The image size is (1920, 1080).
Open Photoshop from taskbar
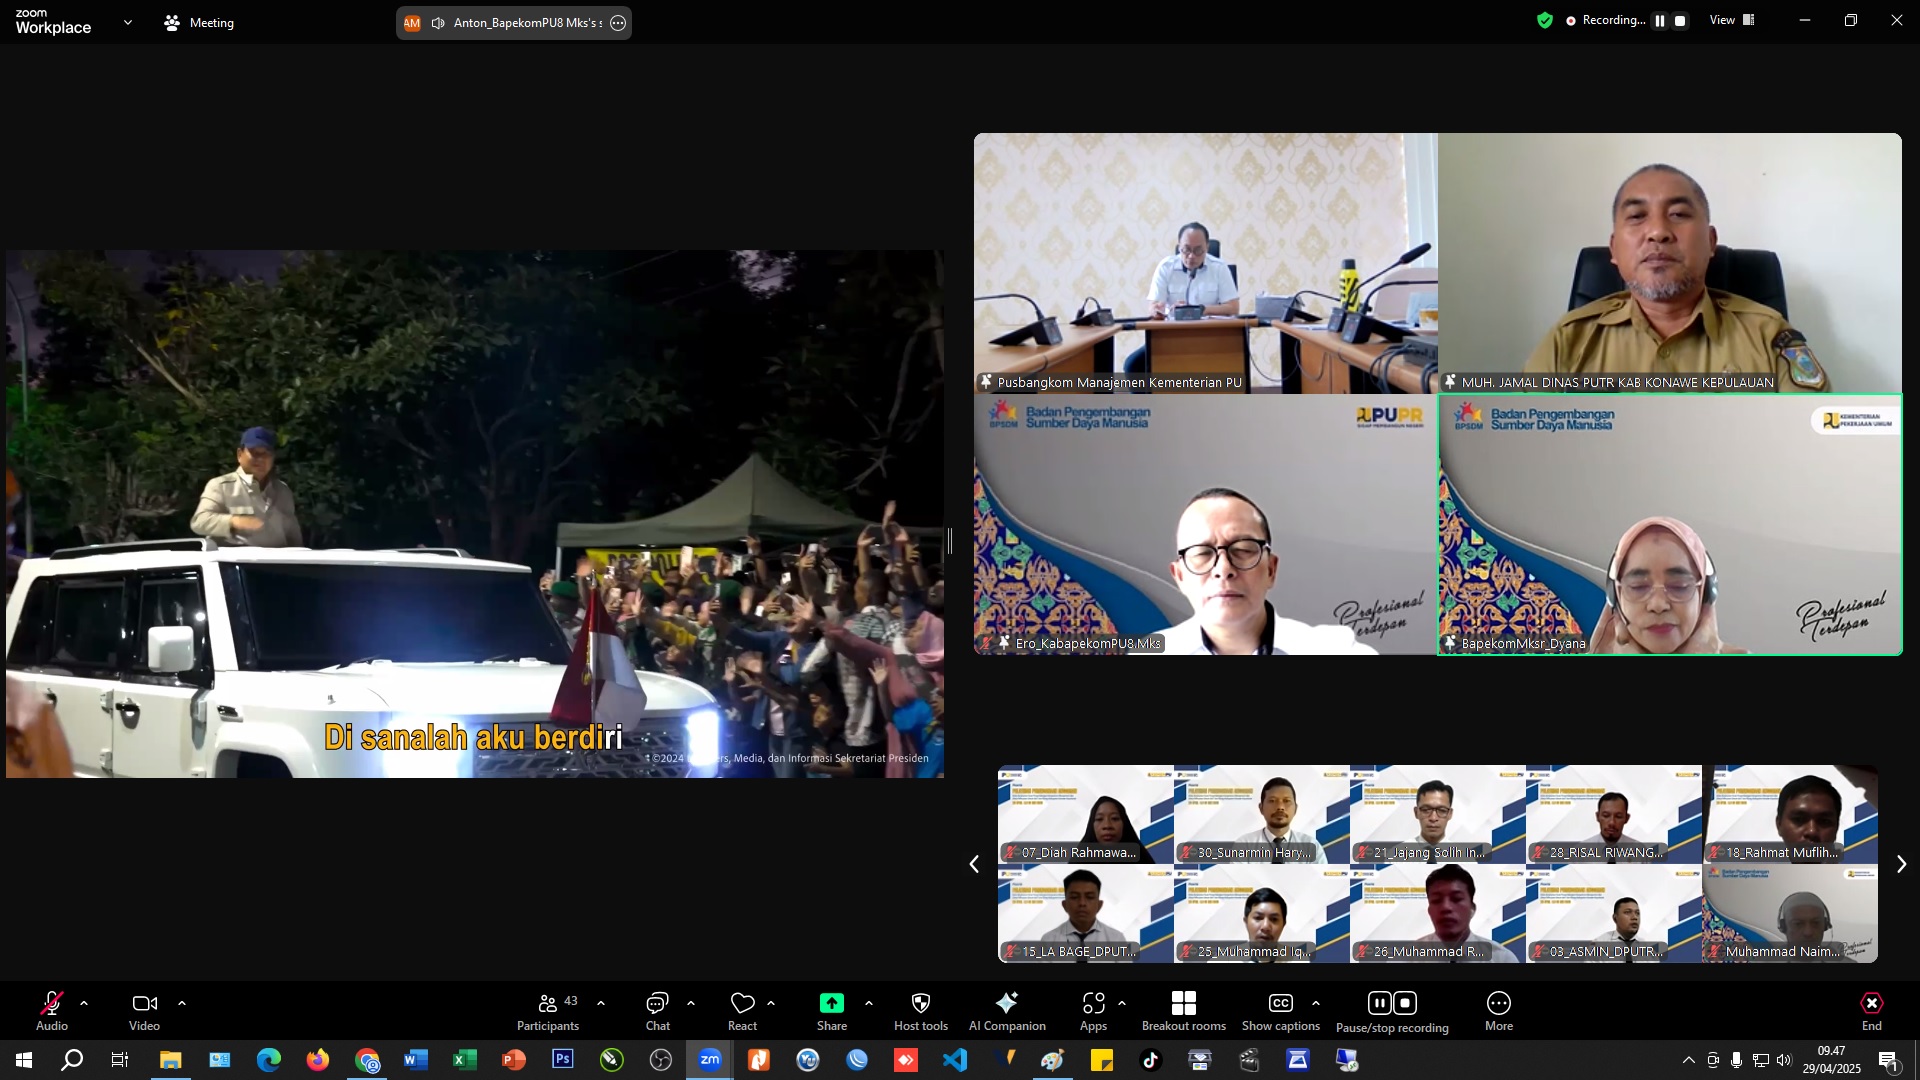click(563, 1060)
